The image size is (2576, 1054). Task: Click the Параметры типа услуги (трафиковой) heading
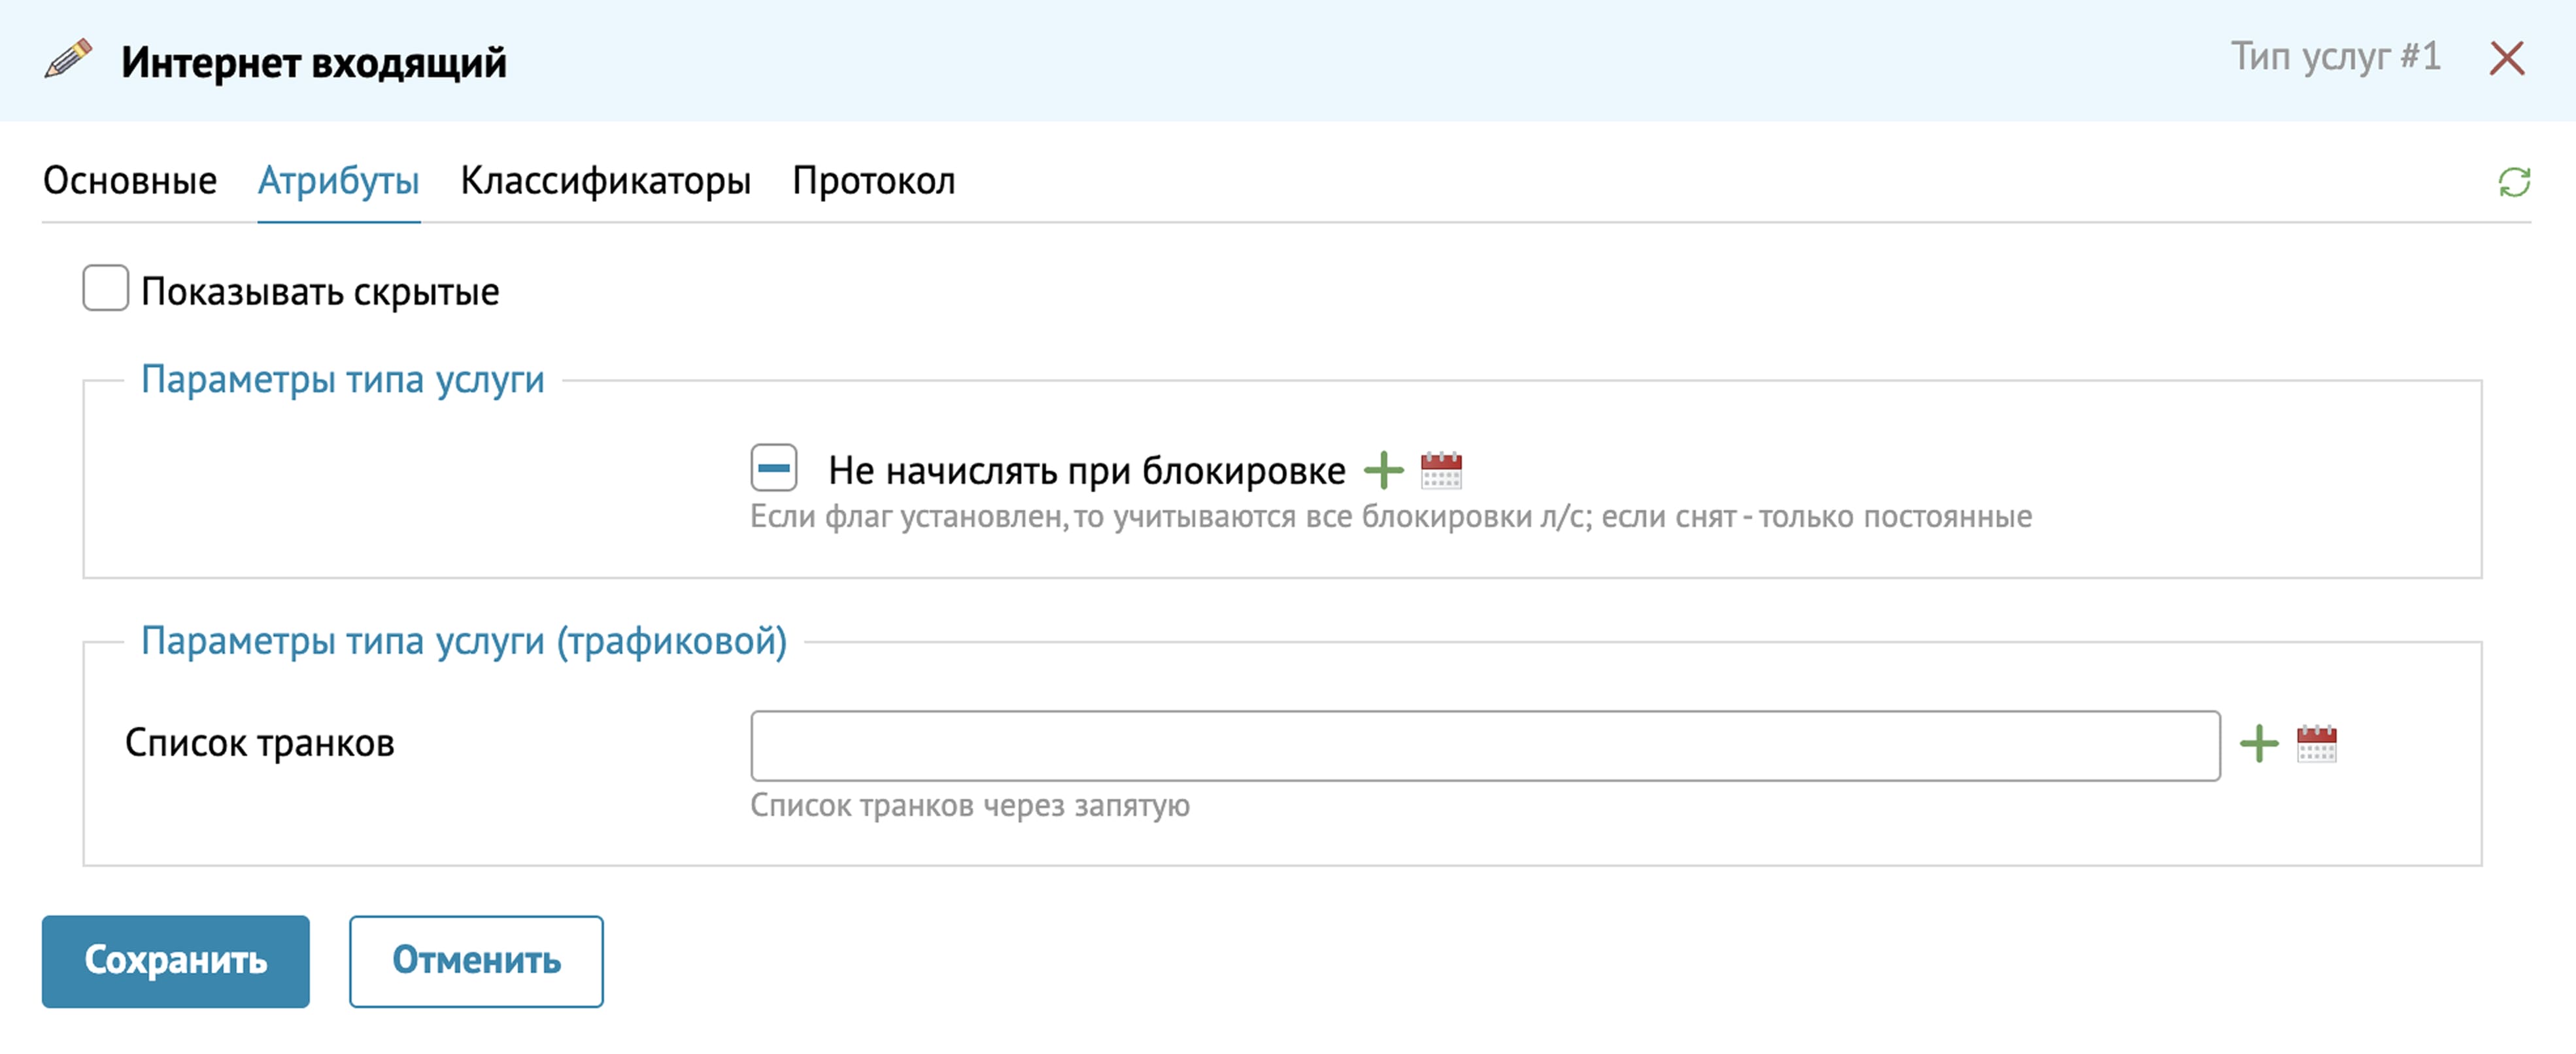click(464, 641)
